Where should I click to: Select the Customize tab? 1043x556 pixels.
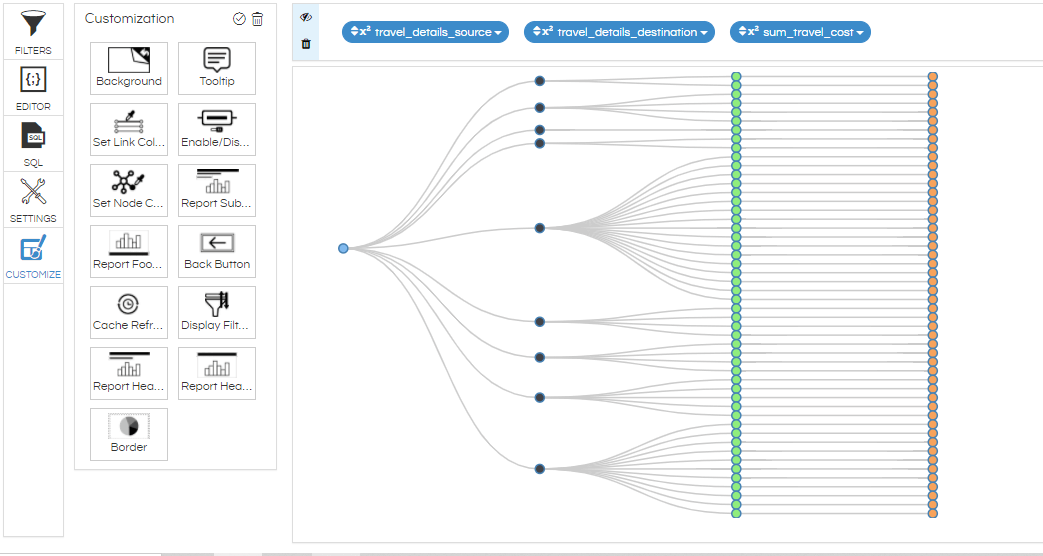tap(33, 255)
